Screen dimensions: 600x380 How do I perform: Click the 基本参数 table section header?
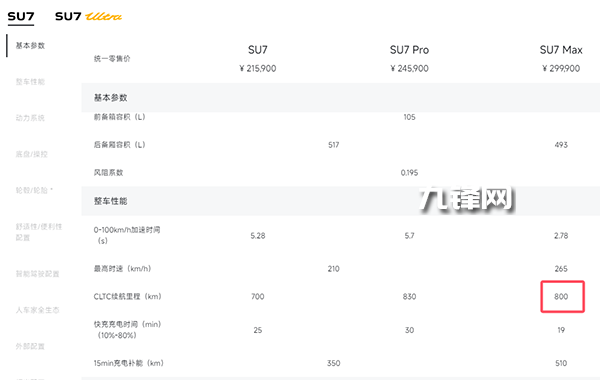coord(111,98)
